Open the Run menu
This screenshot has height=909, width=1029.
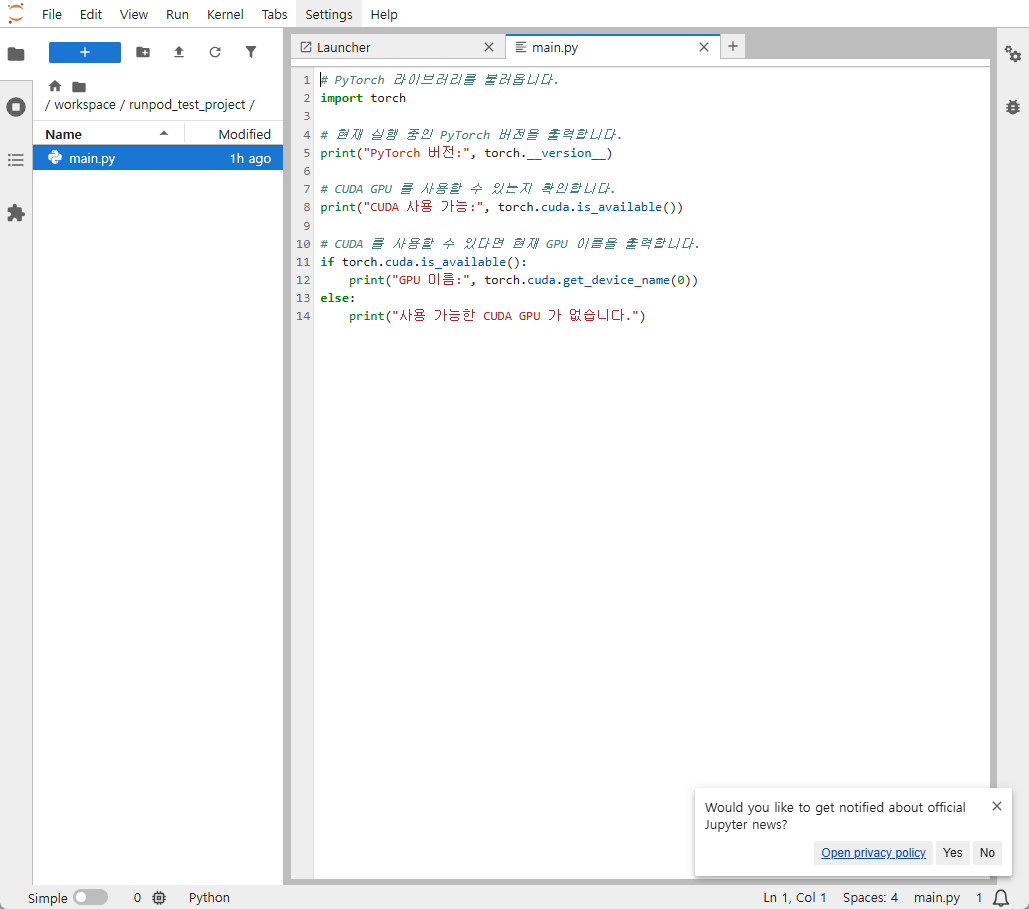pos(177,14)
